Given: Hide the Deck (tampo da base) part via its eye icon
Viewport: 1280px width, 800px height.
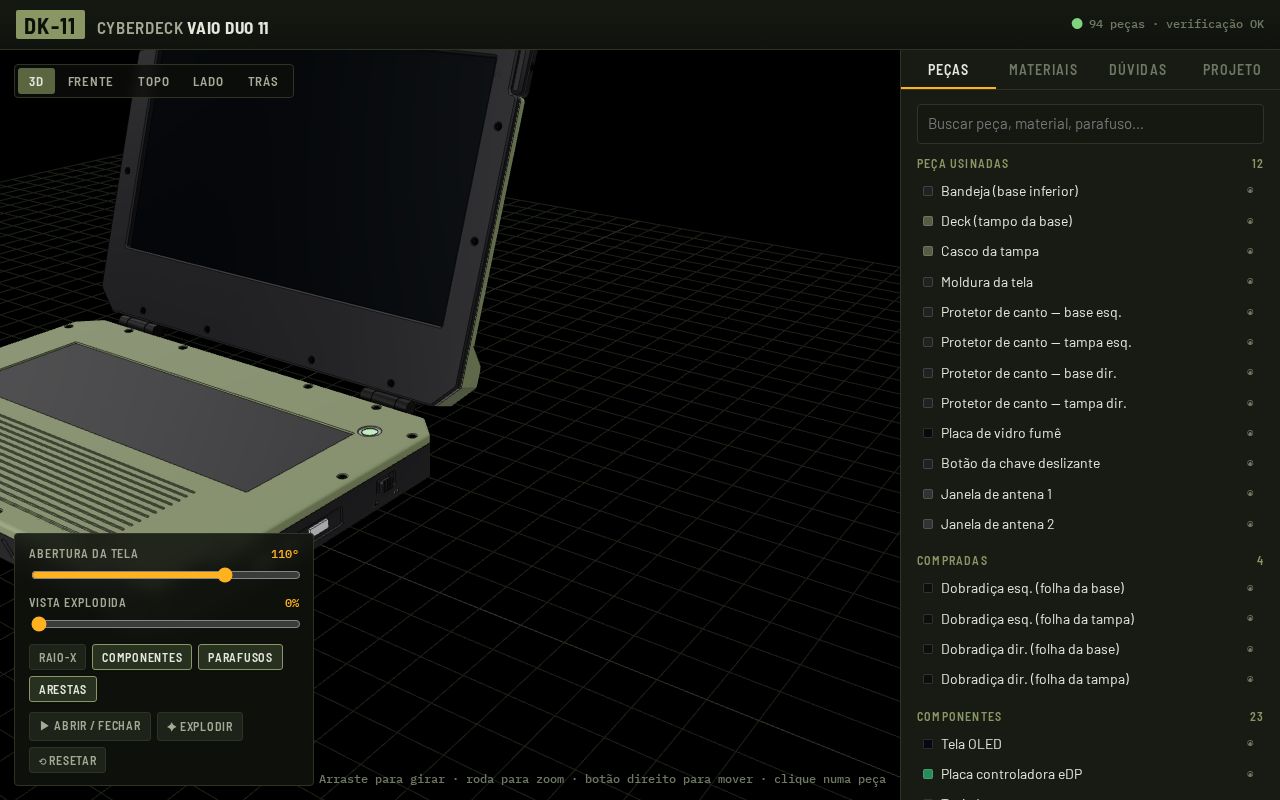Looking at the screenshot, I should coord(1250,221).
